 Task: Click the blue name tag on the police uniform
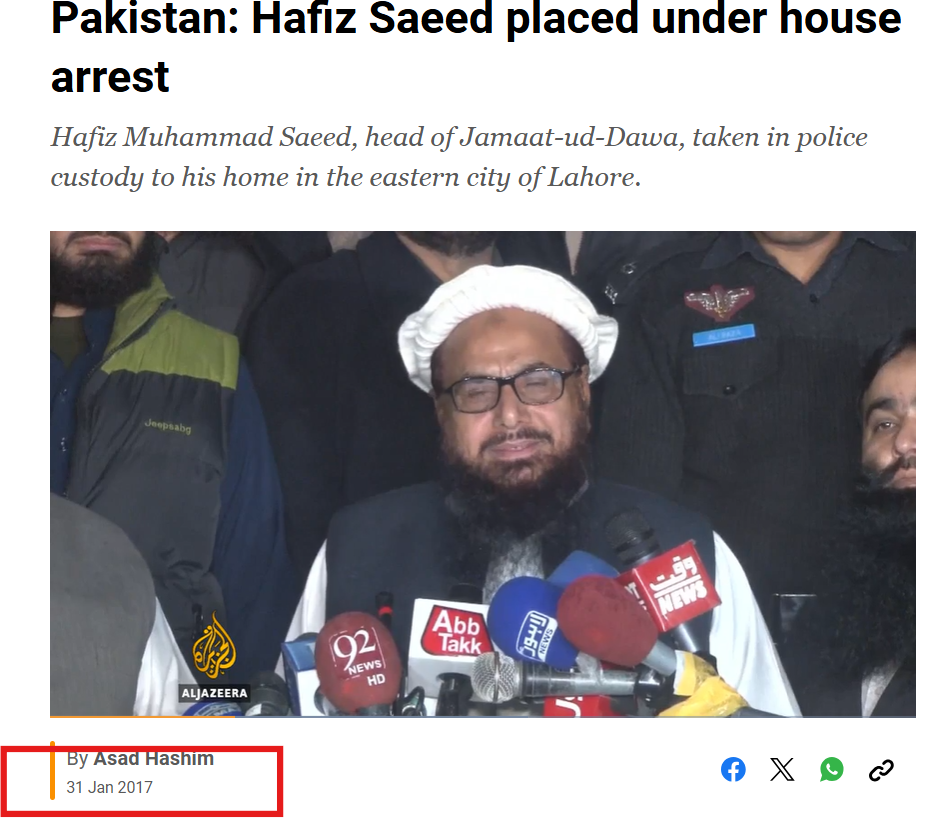click(724, 335)
